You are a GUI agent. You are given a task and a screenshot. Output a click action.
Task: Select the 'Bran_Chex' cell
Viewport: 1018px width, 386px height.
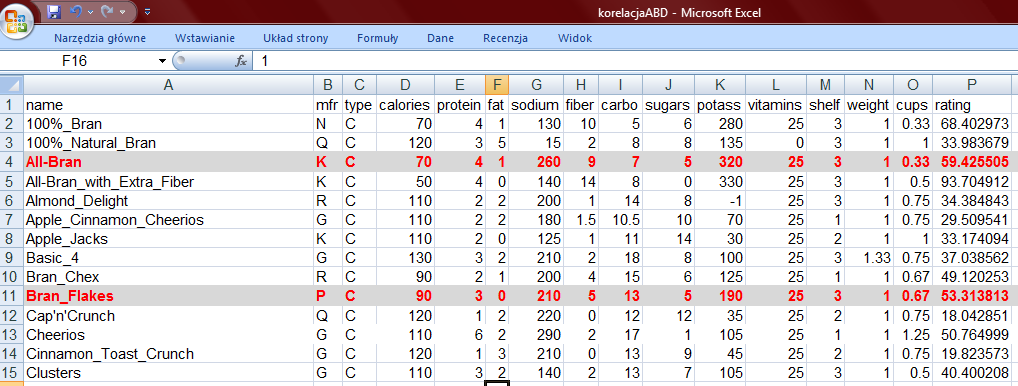pyautogui.click(x=168, y=277)
